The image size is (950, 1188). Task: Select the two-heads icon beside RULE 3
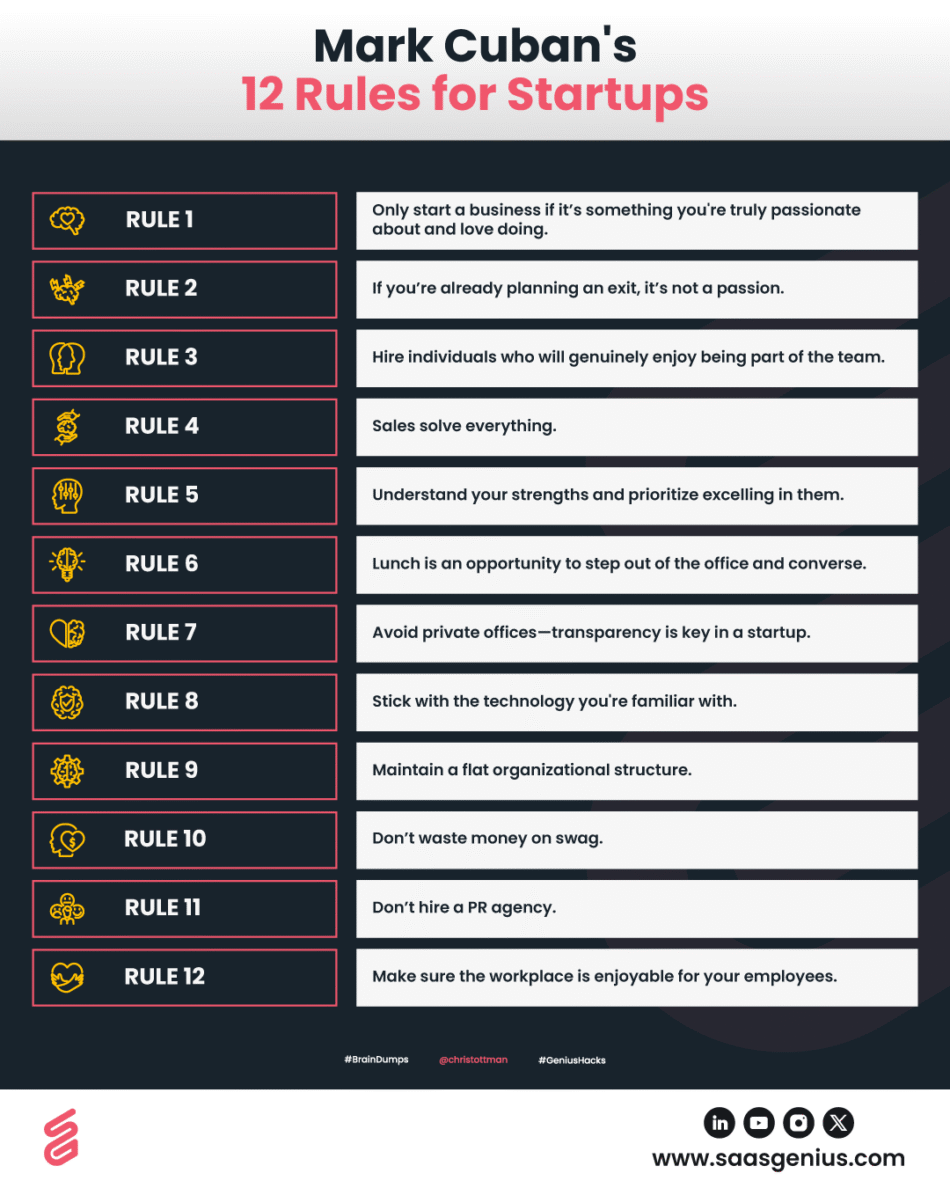(x=68, y=358)
